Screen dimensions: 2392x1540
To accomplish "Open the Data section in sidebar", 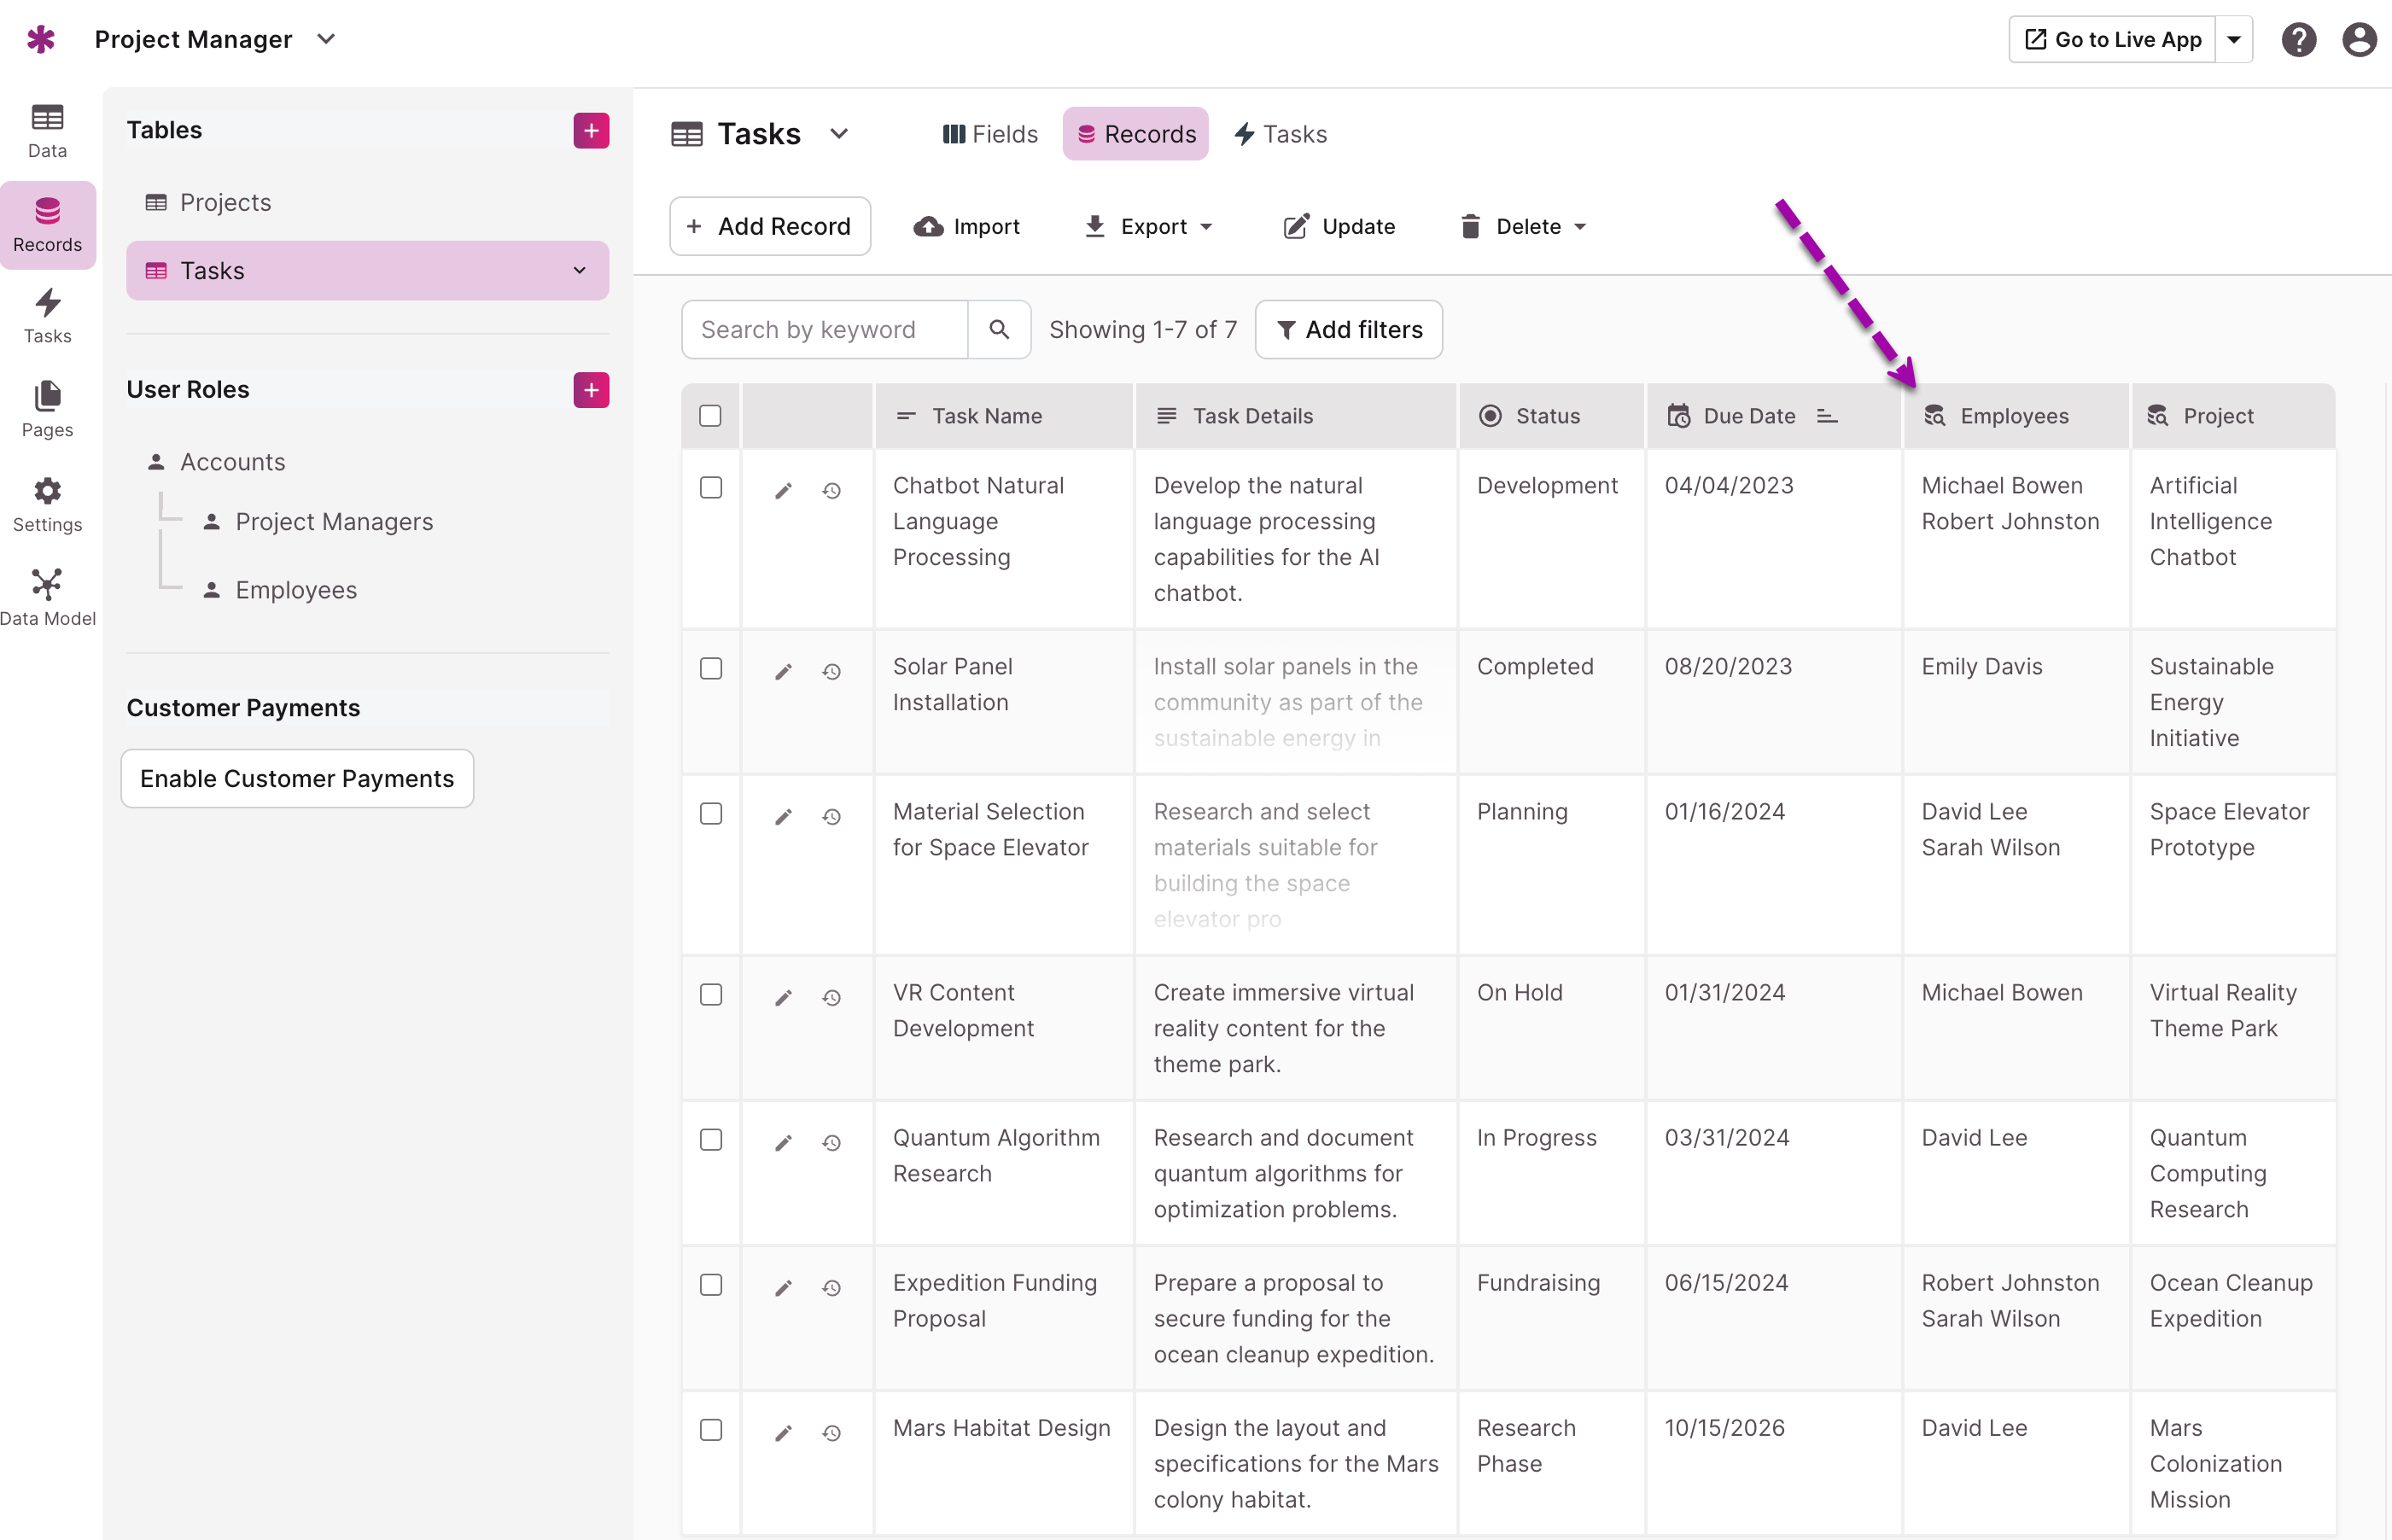I will tap(47, 131).
